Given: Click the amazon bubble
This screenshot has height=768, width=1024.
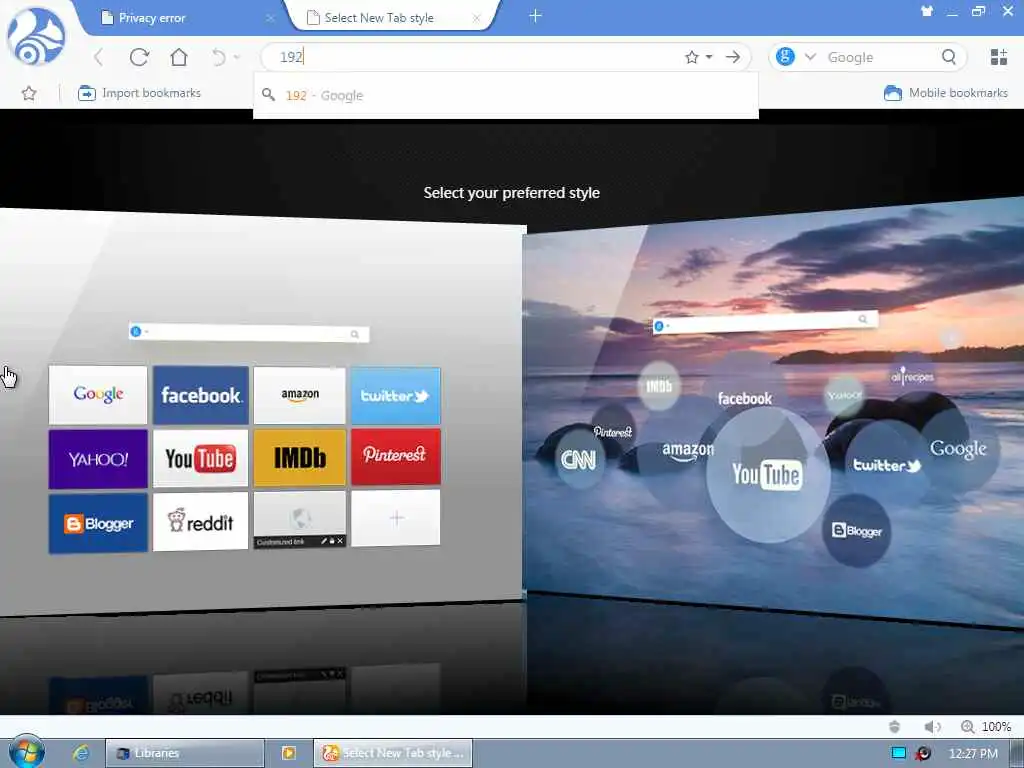Looking at the screenshot, I should click(688, 451).
